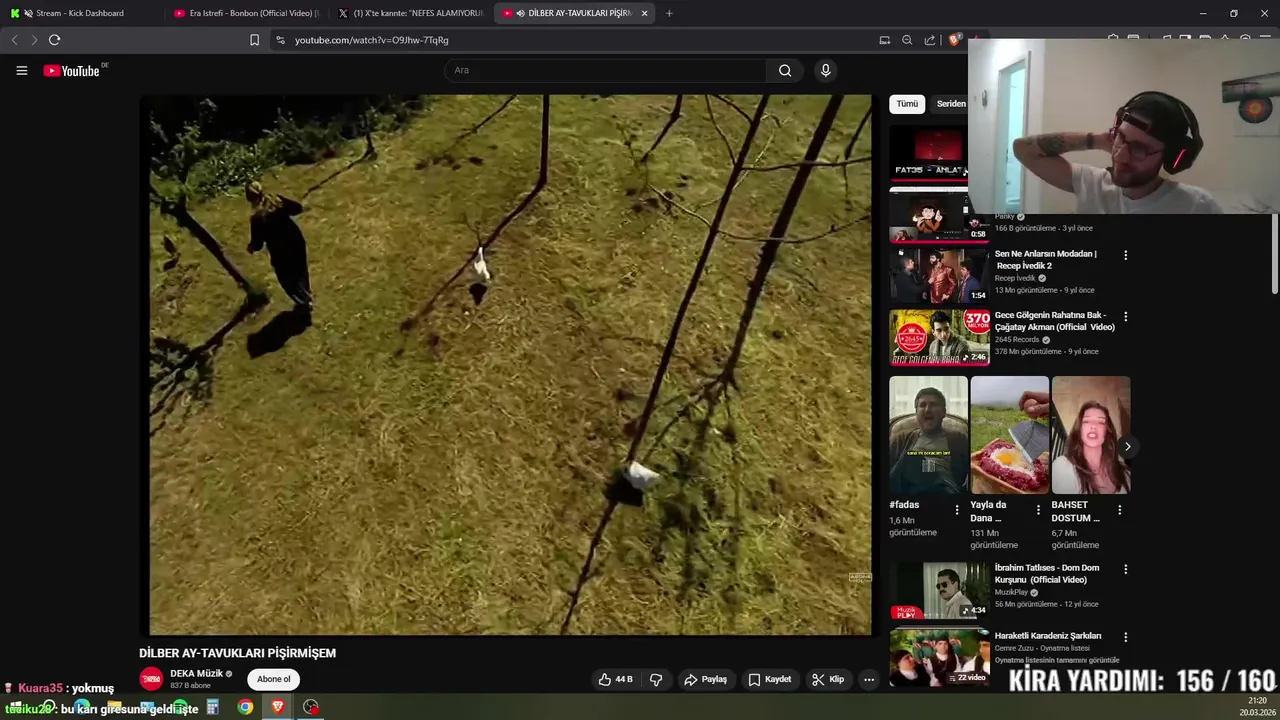
Task: Open Calculator from the taskbar
Action: pos(212,707)
